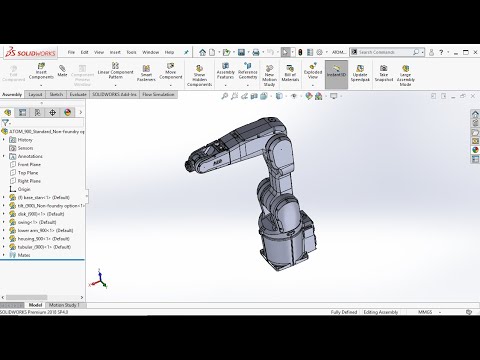Click Update Speedpak icon

[x=360, y=68]
